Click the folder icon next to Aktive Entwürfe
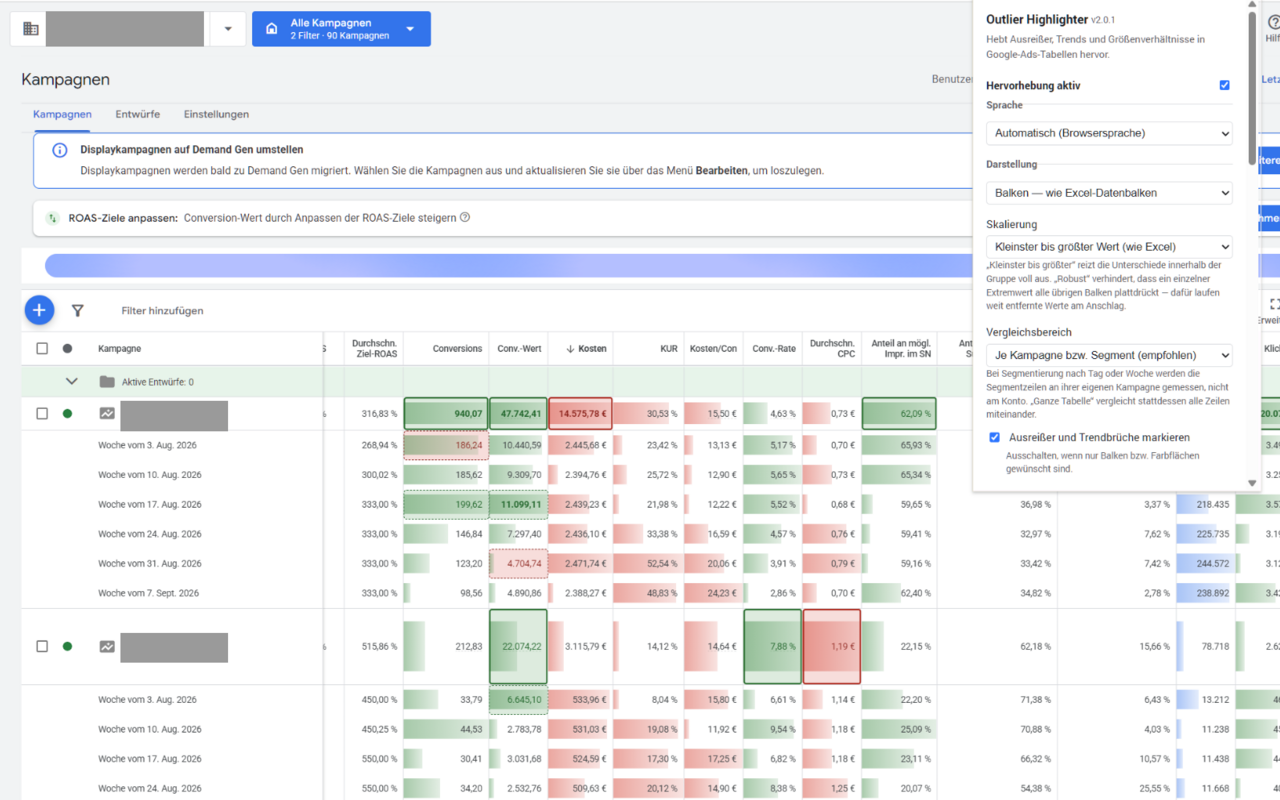 [x=107, y=382]
